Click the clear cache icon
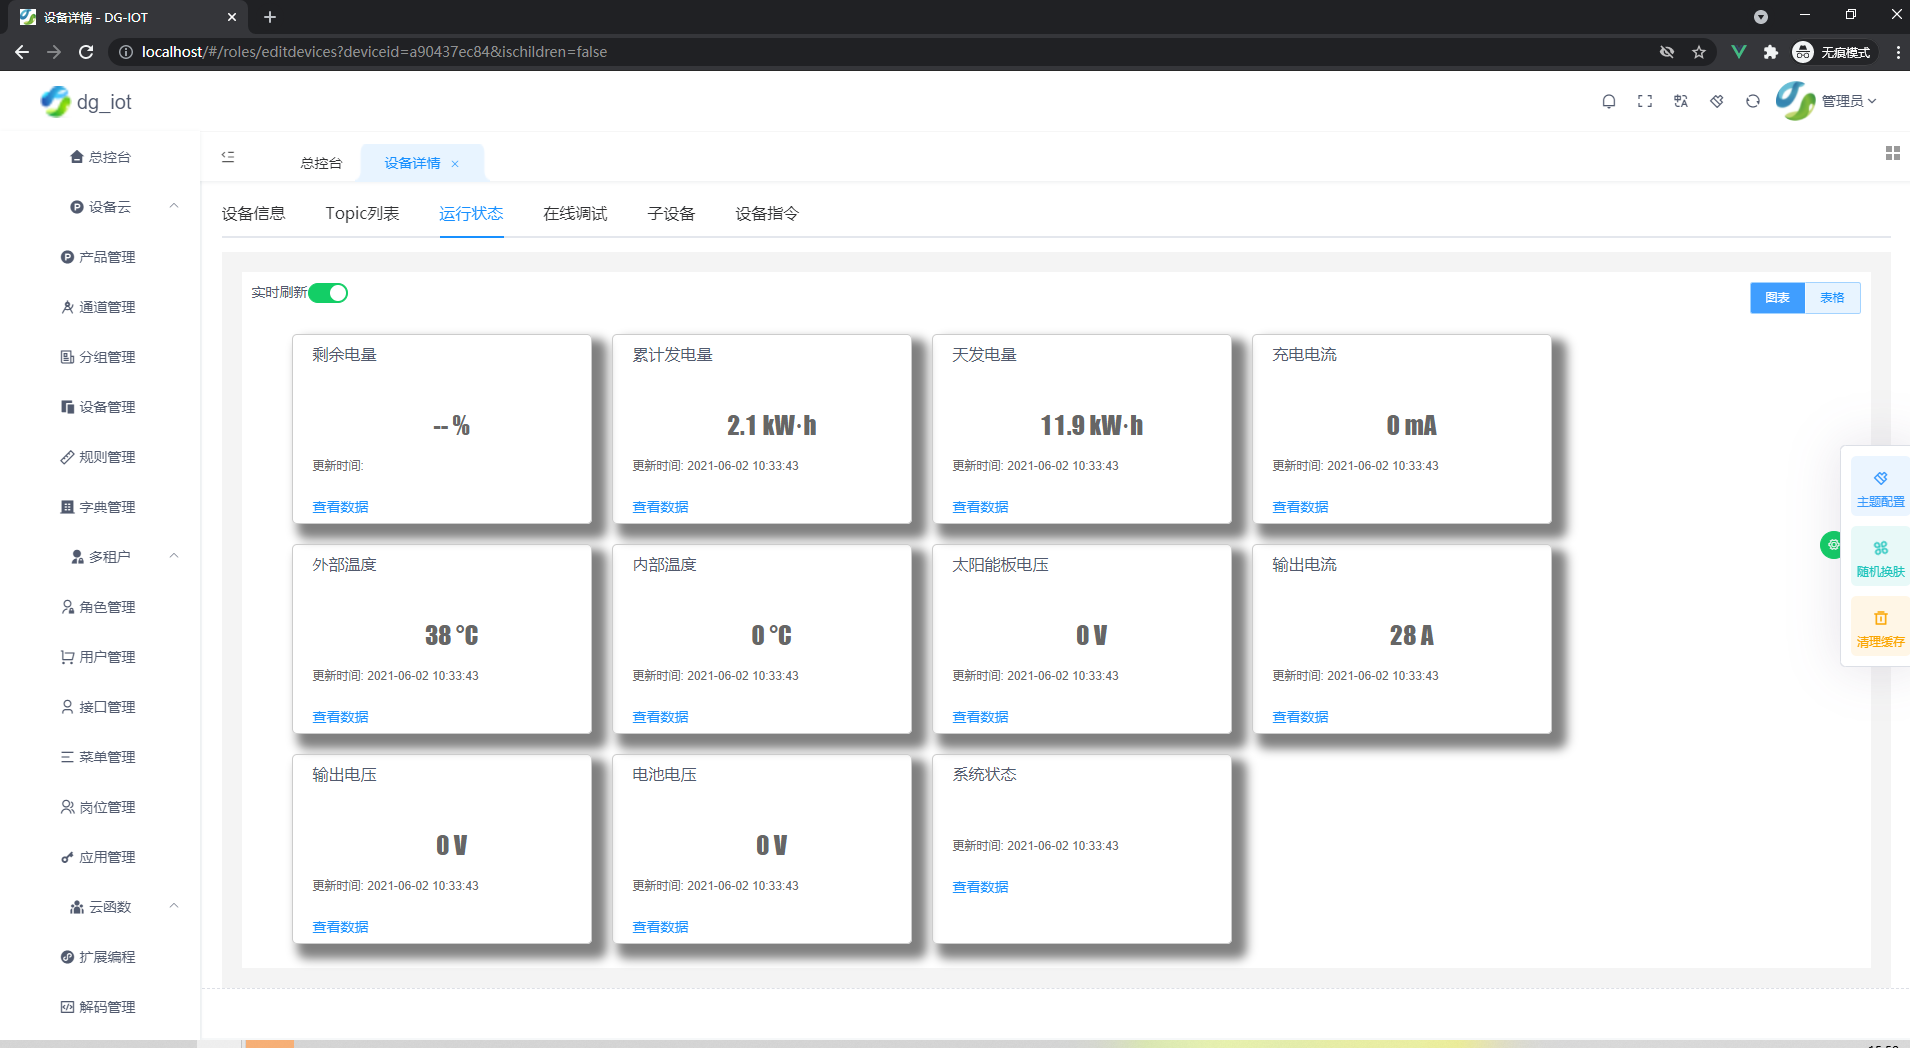Viewport: 1910px width, 1048px height. pyautogui.click(x=1880, y=627)
